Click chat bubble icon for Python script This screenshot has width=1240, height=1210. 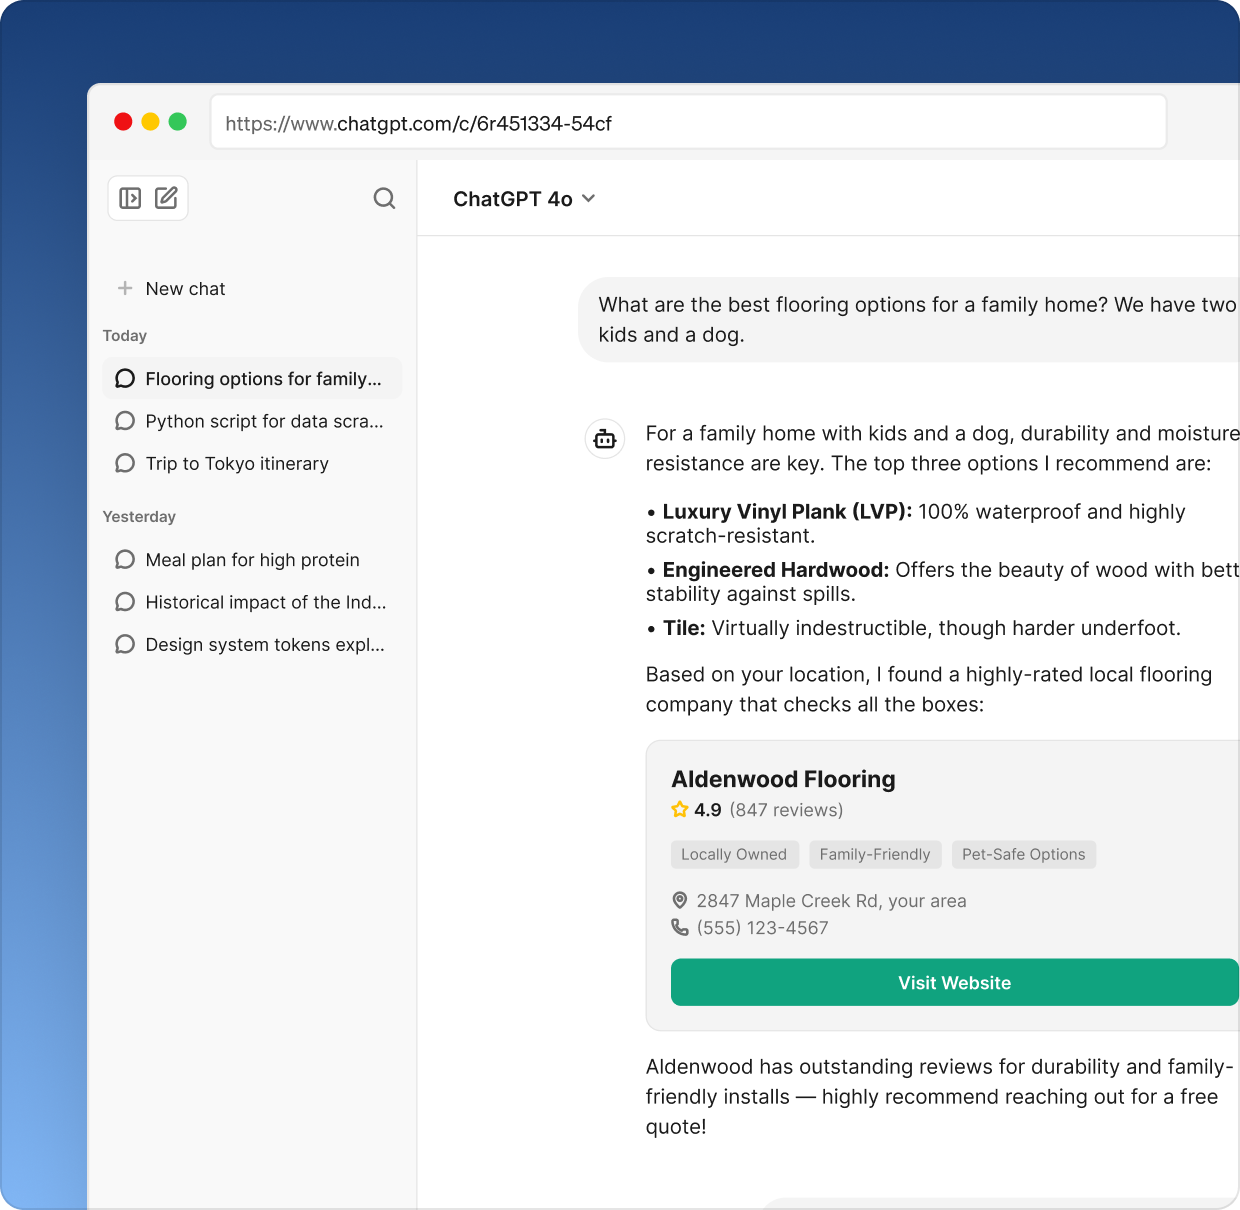tap(125, 421)
